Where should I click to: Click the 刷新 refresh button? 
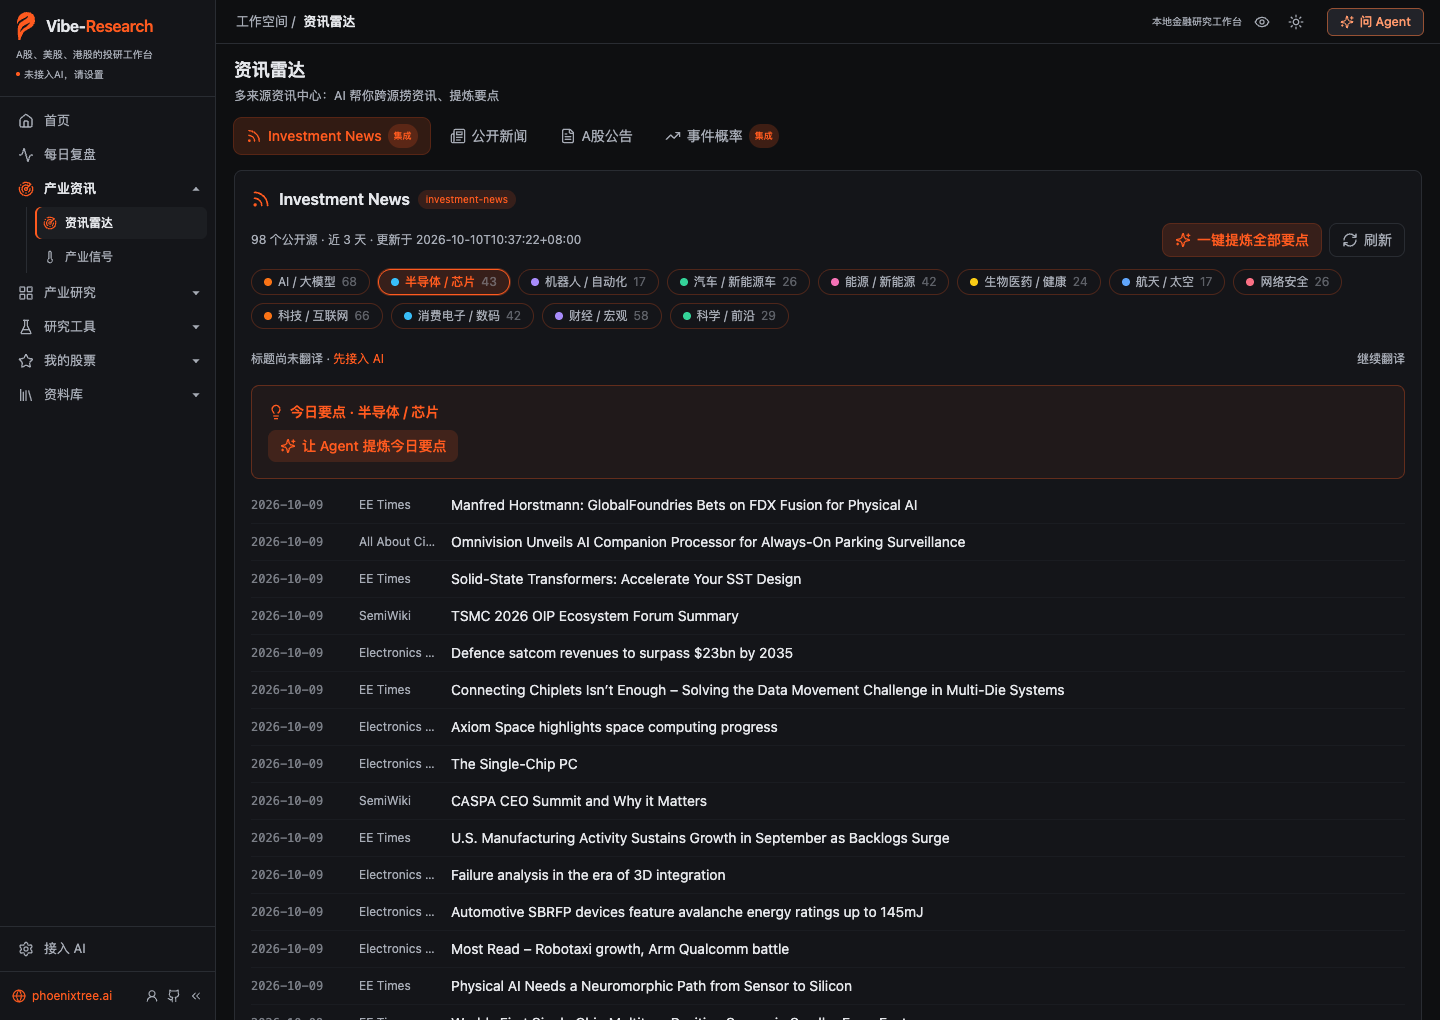click(1367, 240)
